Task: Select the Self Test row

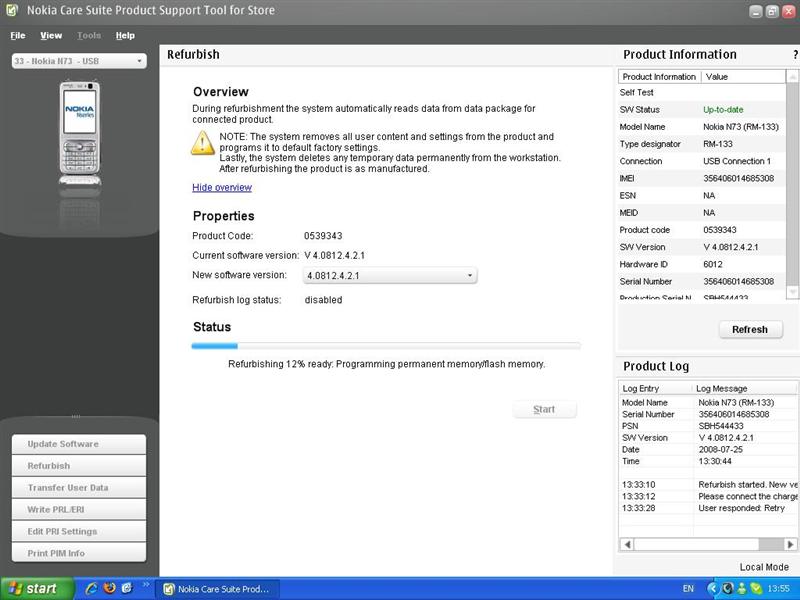Action: click(702, 93)
